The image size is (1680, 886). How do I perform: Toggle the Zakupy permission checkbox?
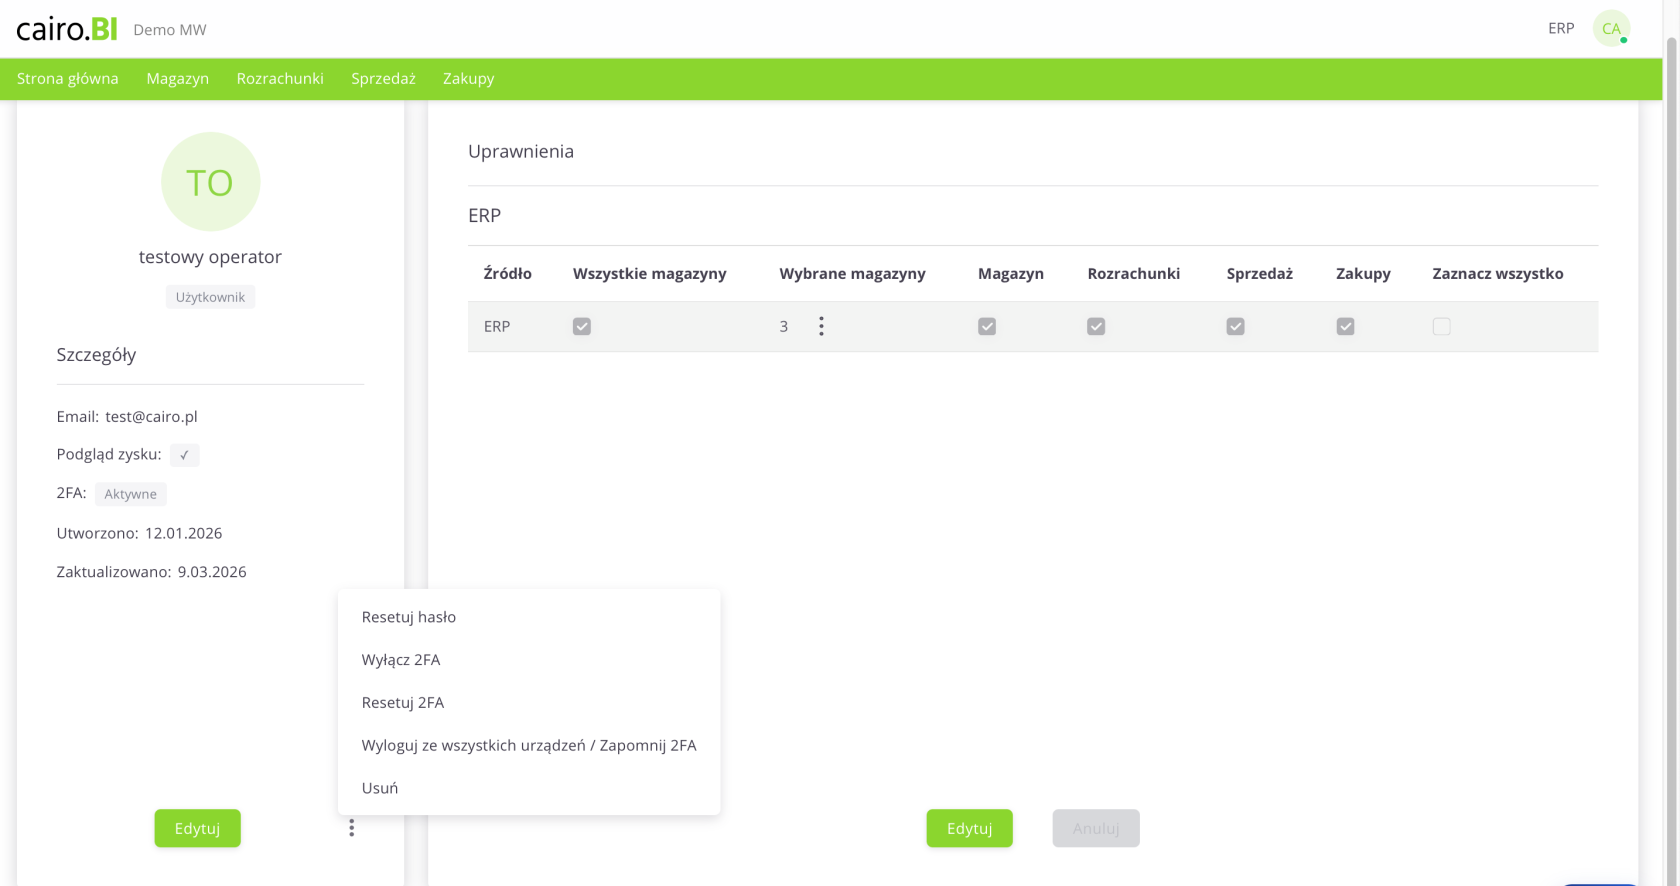(1345, 326)
